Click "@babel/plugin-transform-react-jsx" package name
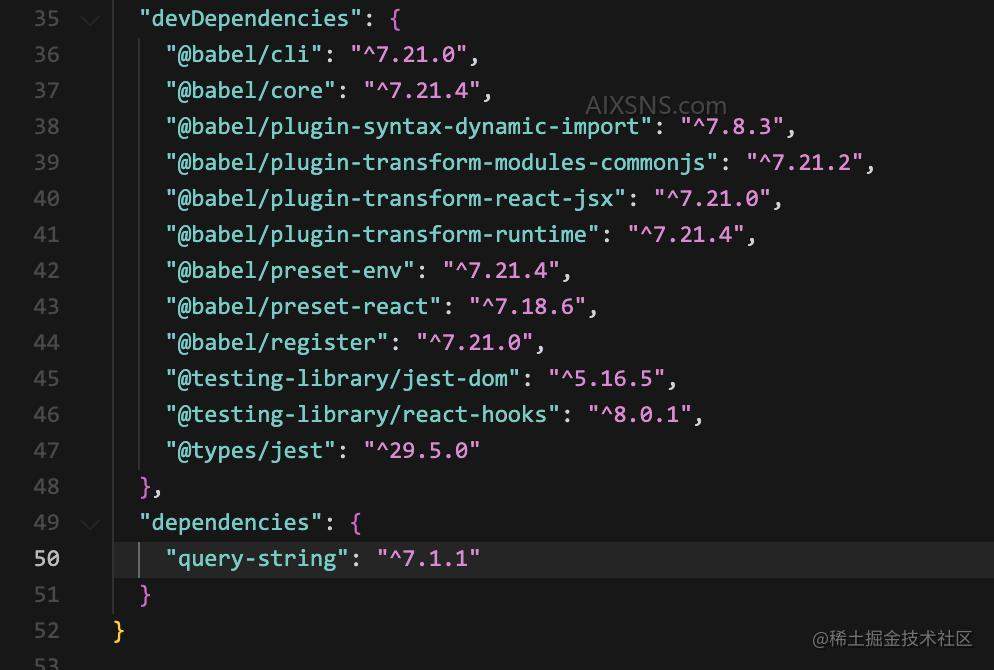This screenshot has width=994, height=670. (x=396, y=199)
